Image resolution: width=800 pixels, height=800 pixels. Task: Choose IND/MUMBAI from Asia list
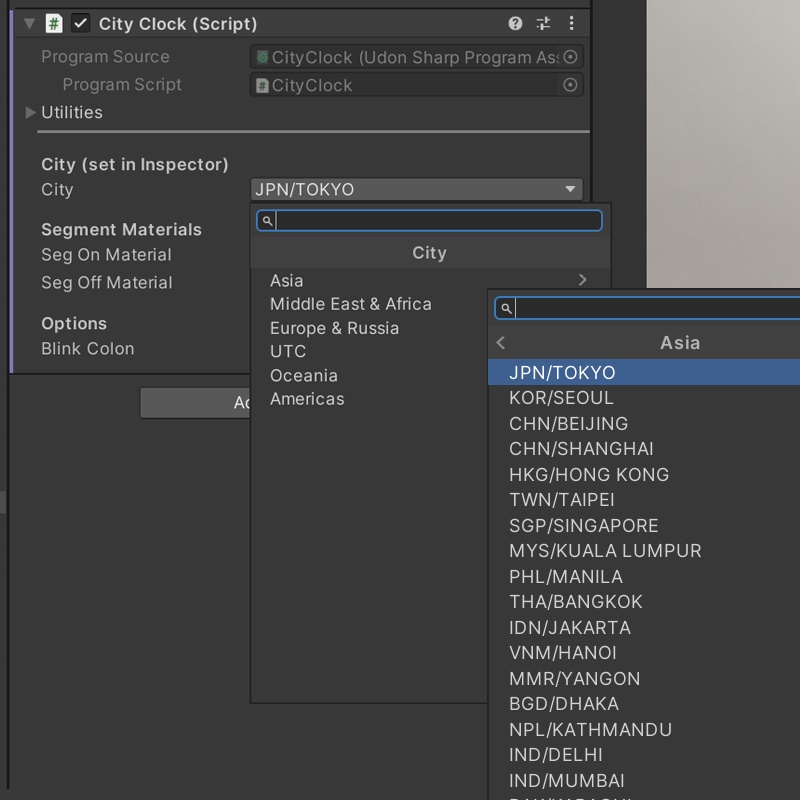click(644, 781)
